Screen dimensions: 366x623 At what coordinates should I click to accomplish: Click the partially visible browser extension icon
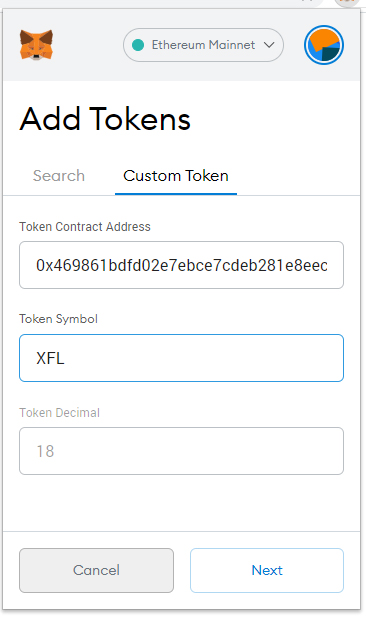[348, 2]
